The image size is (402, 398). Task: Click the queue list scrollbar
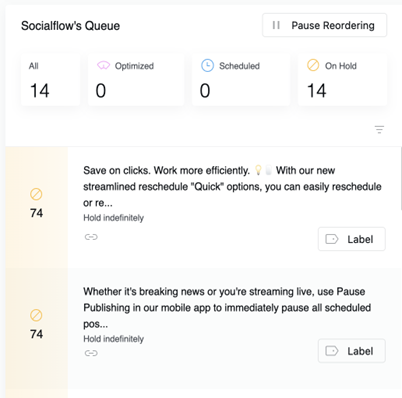point(401,178)
